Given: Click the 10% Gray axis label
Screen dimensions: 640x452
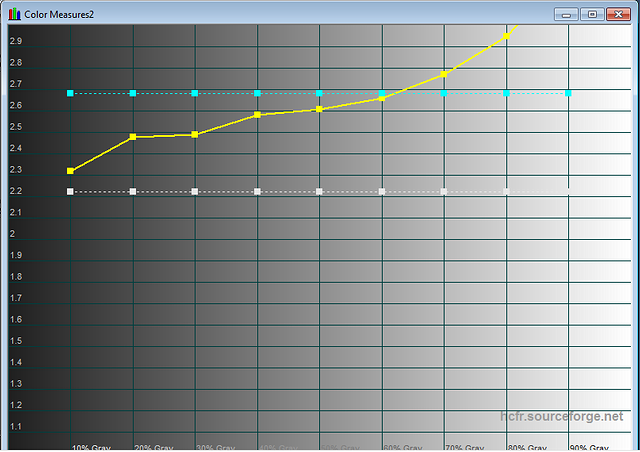Looking at the screenshot, I should [91, 448].
